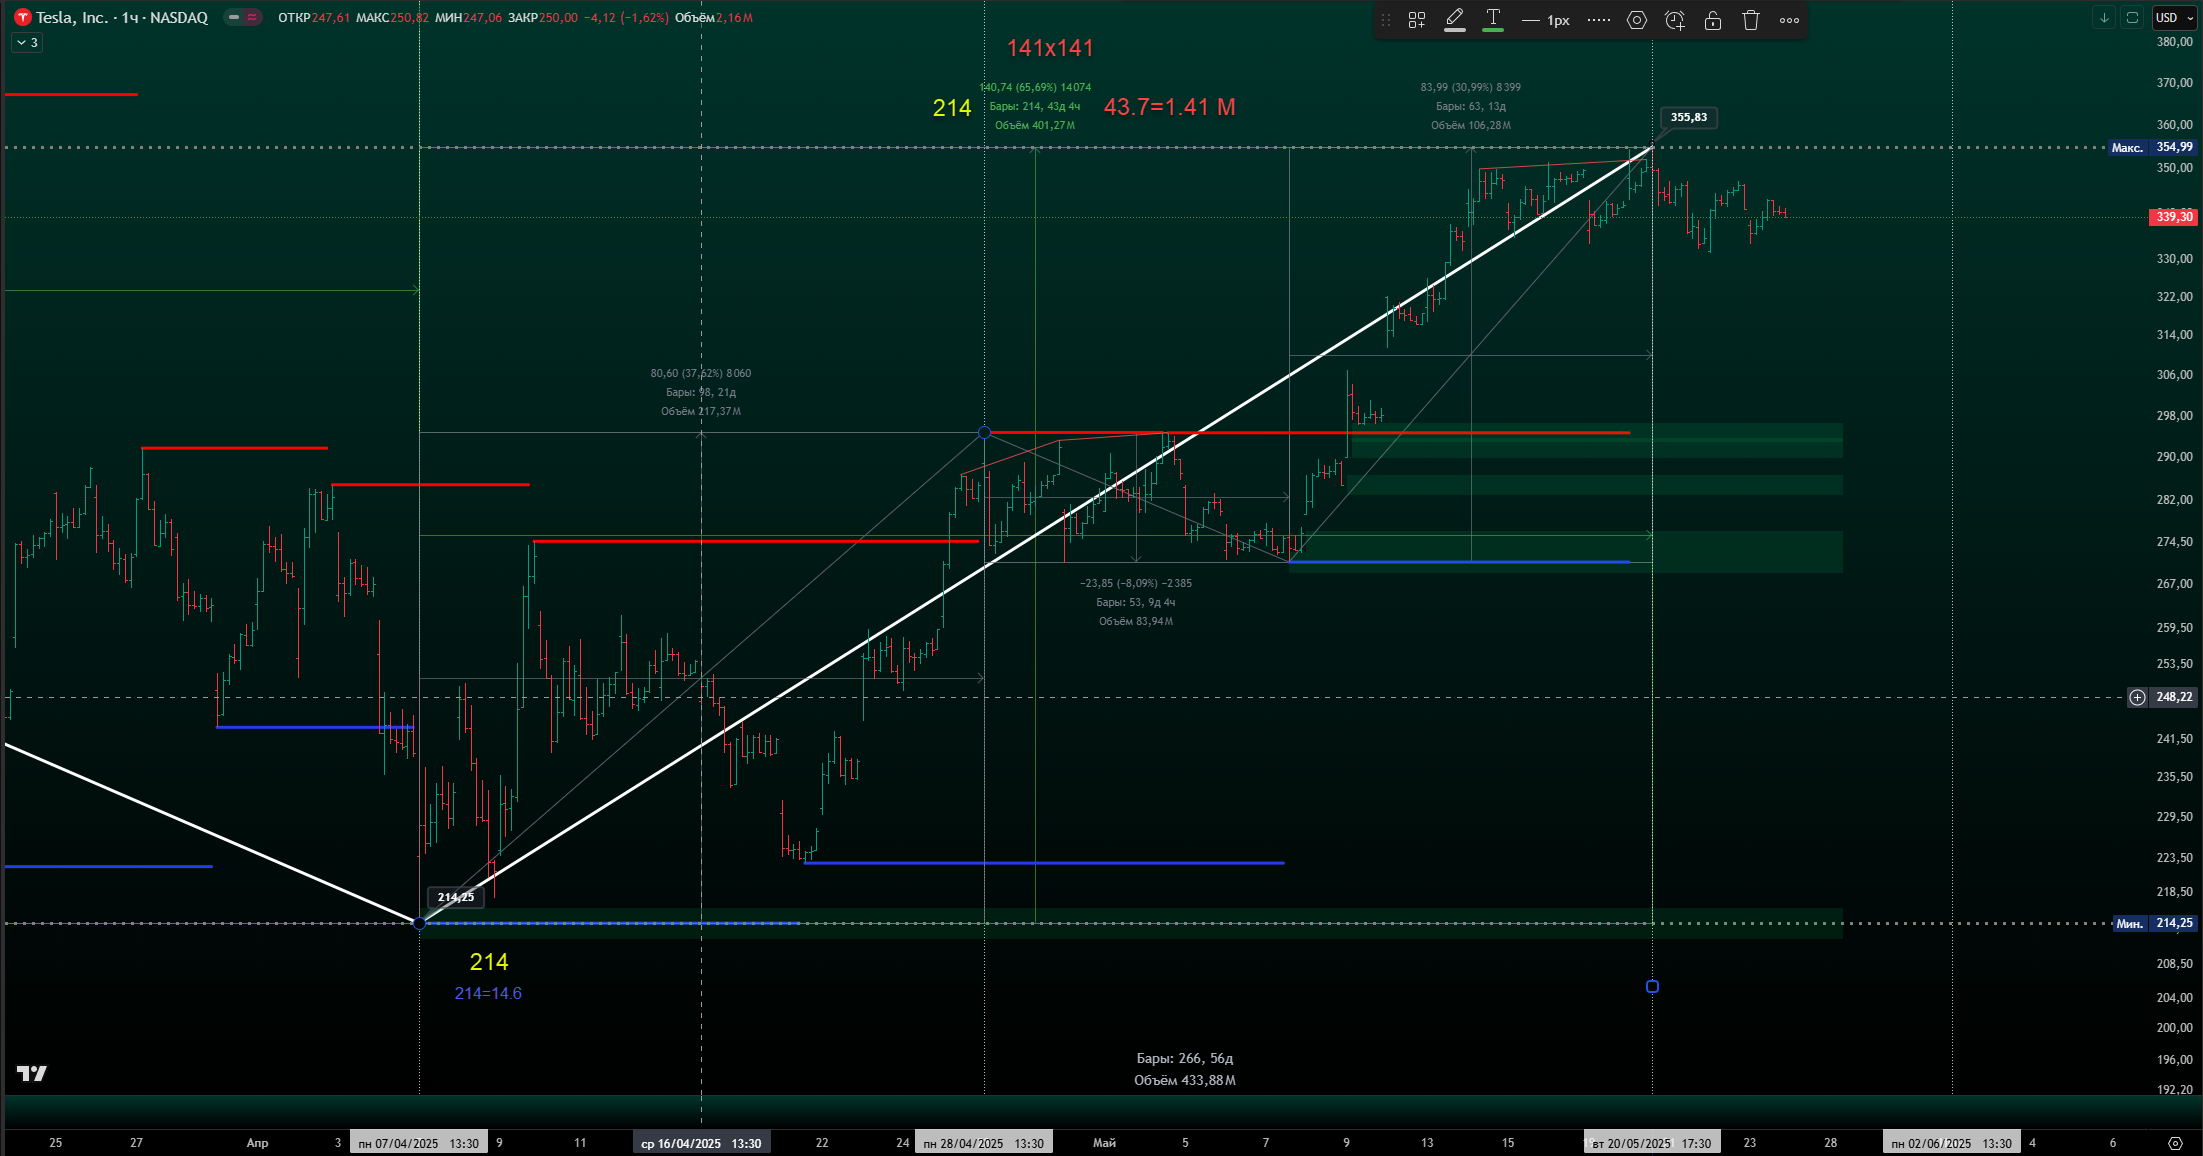Select the blue square anchor below 20/05 line
This screenshot has height=1156, width=2203.
pos(1652,987)
